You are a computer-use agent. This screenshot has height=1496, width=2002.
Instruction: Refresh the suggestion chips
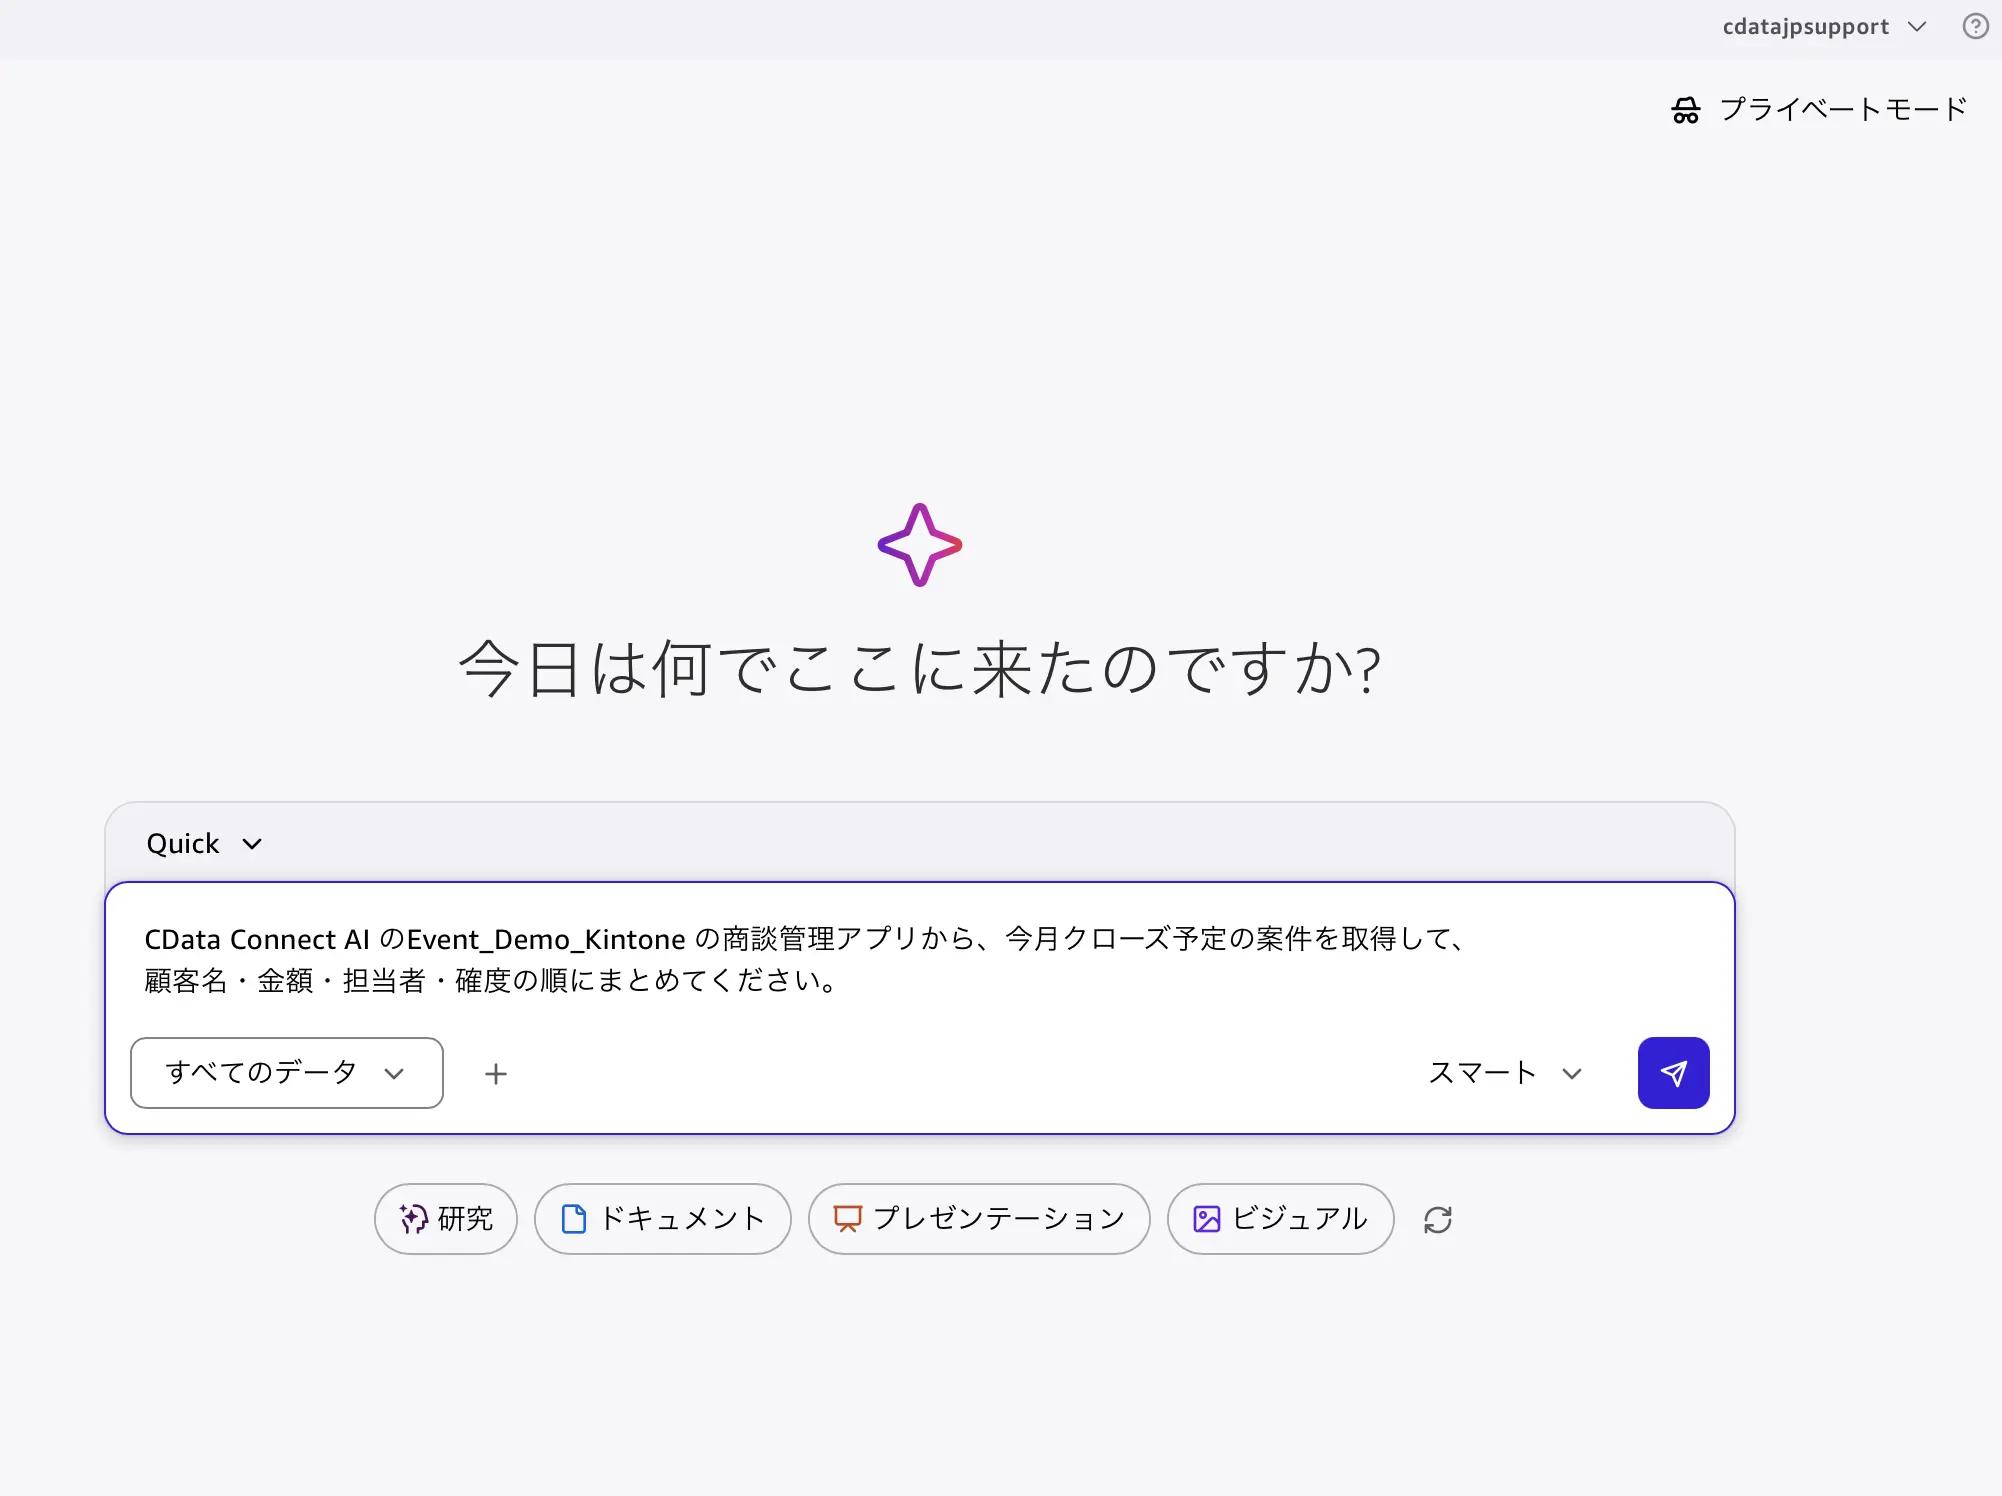tap(1438, 1220)
